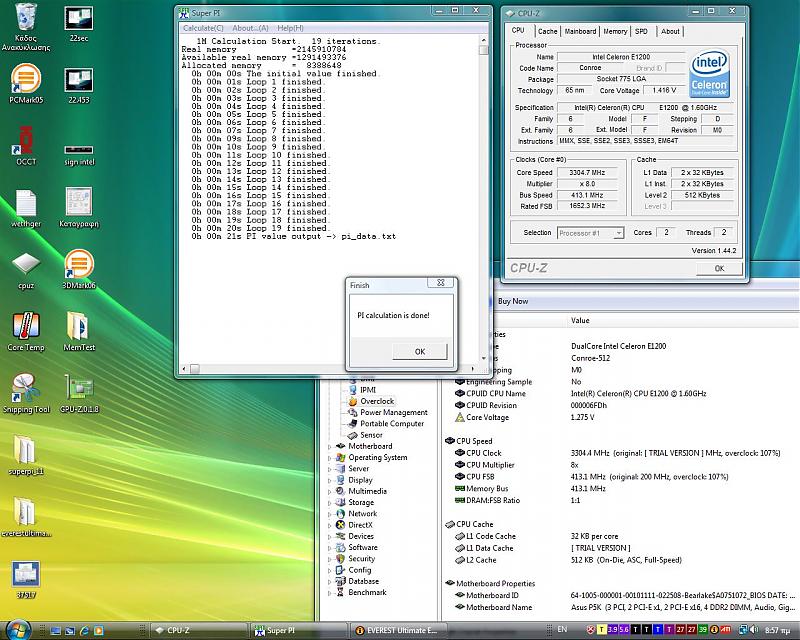Select the wetfhger text file icon
800x640 pixels.
pos(26,208)
